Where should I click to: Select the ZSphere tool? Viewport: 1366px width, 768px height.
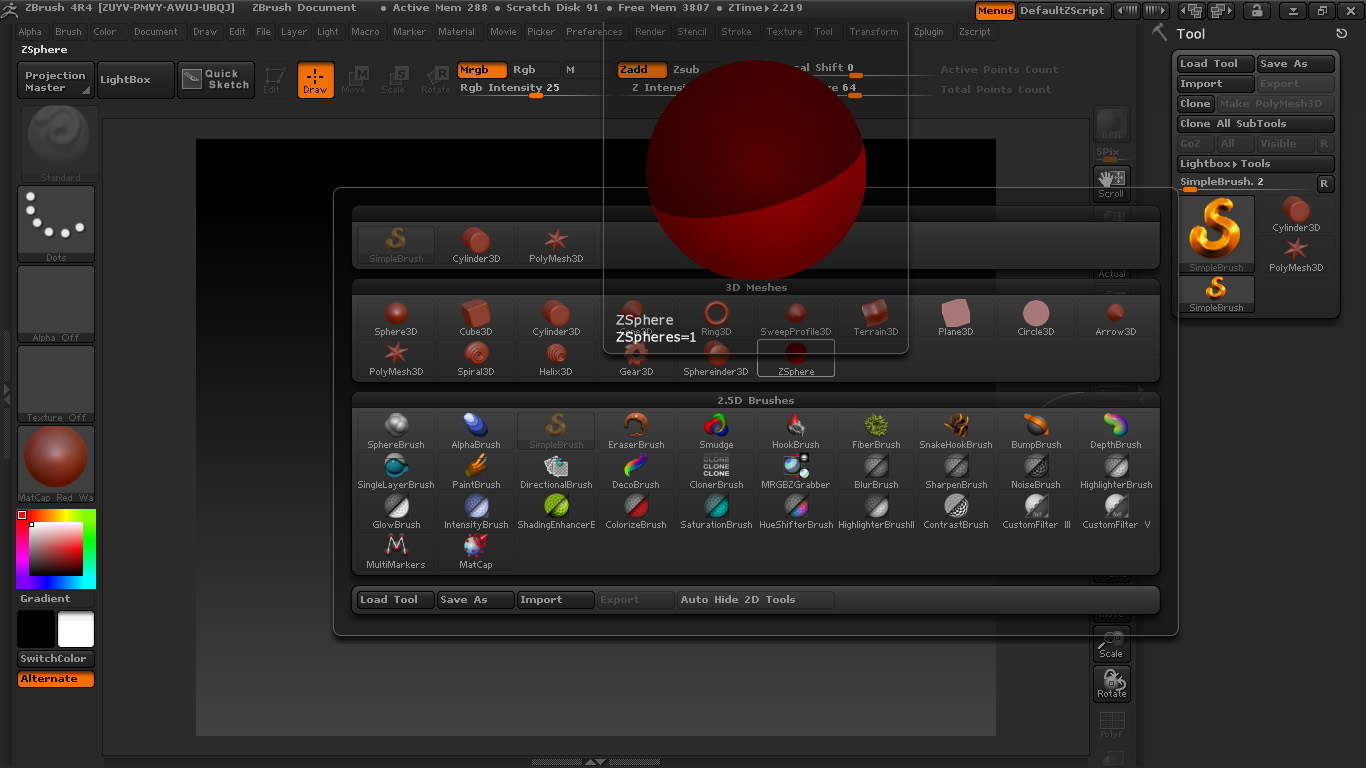tap(796, 359)
